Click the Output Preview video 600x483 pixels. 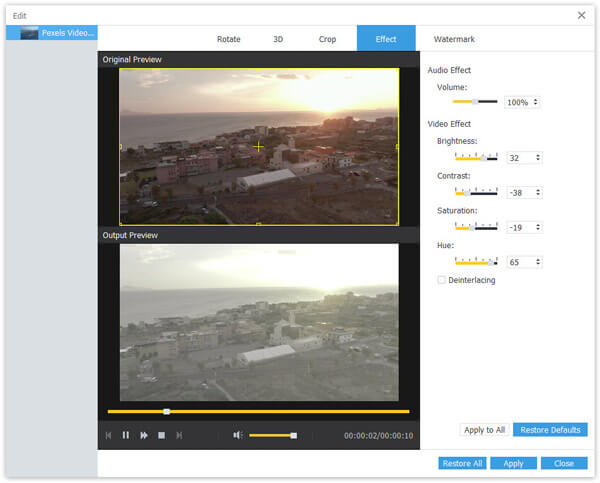click(259, 322)
